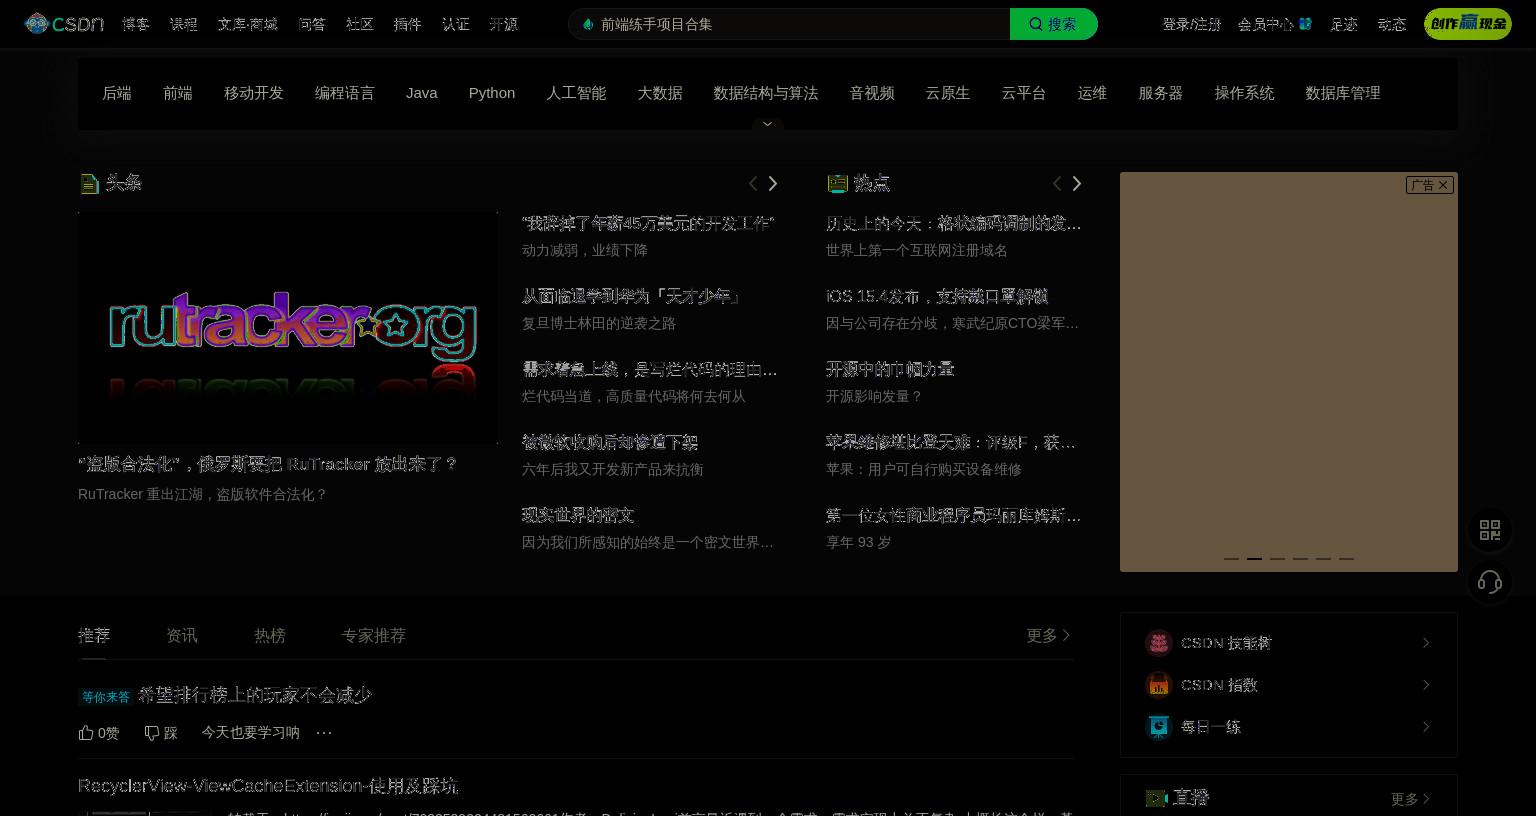This screenshot has width=1536, height=816.
Task: Switch to 热榜 tab
Action: point(270,635)
